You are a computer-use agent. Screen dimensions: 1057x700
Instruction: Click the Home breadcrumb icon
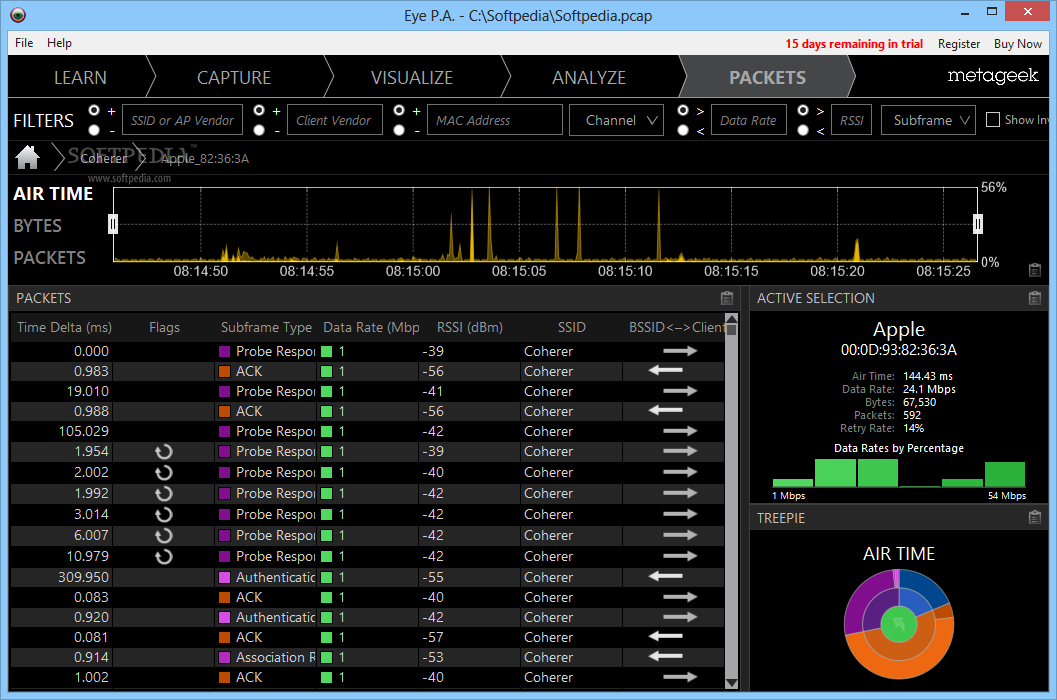click(28, 158)
